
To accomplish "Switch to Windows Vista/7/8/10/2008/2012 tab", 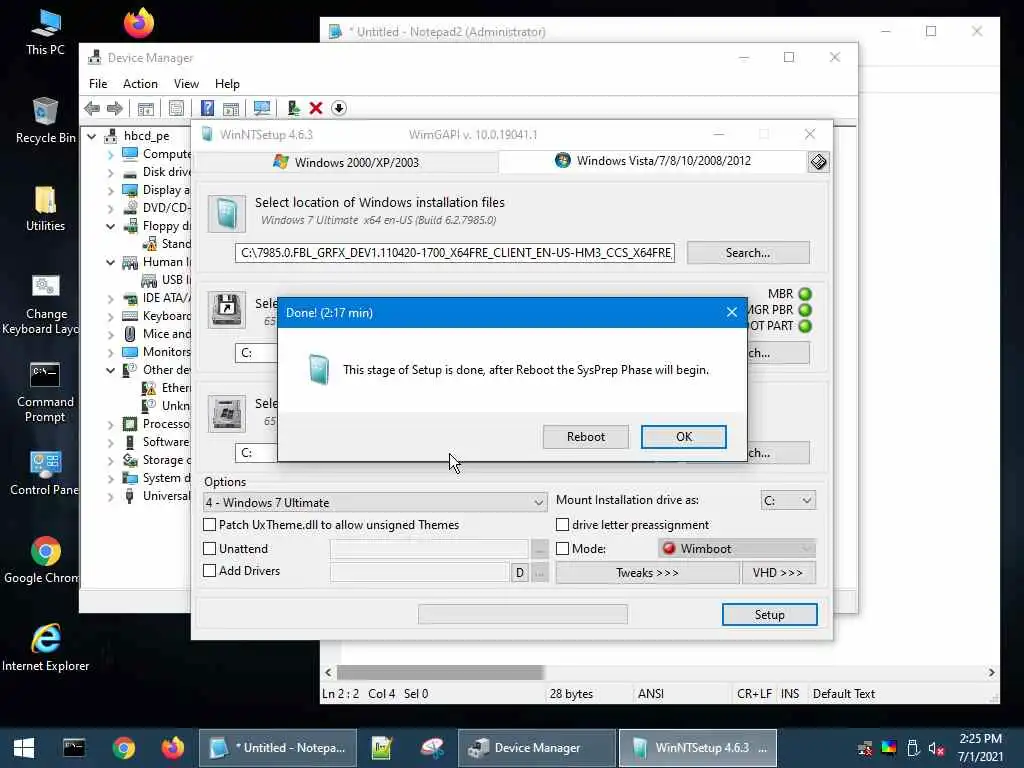I will (x=653, y=161).
